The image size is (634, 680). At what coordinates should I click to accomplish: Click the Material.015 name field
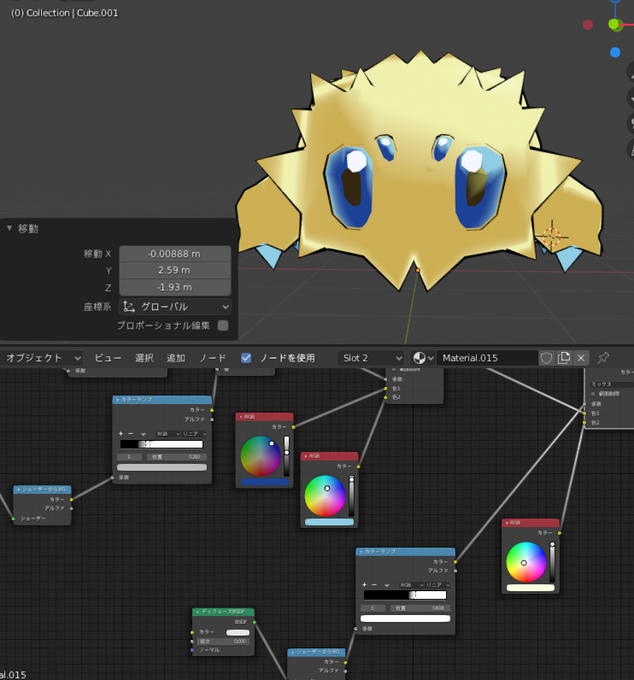487,358
